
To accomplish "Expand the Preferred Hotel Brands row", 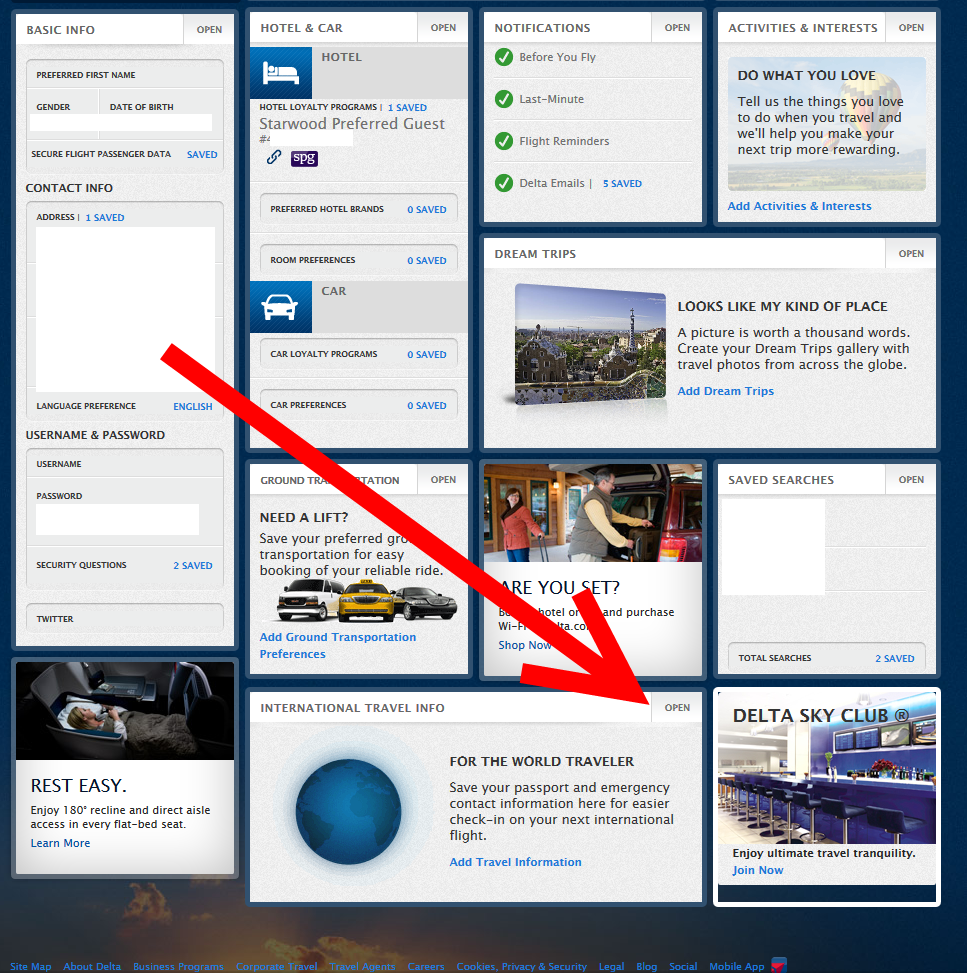I will pyautogui.click(x=358, y=210).
